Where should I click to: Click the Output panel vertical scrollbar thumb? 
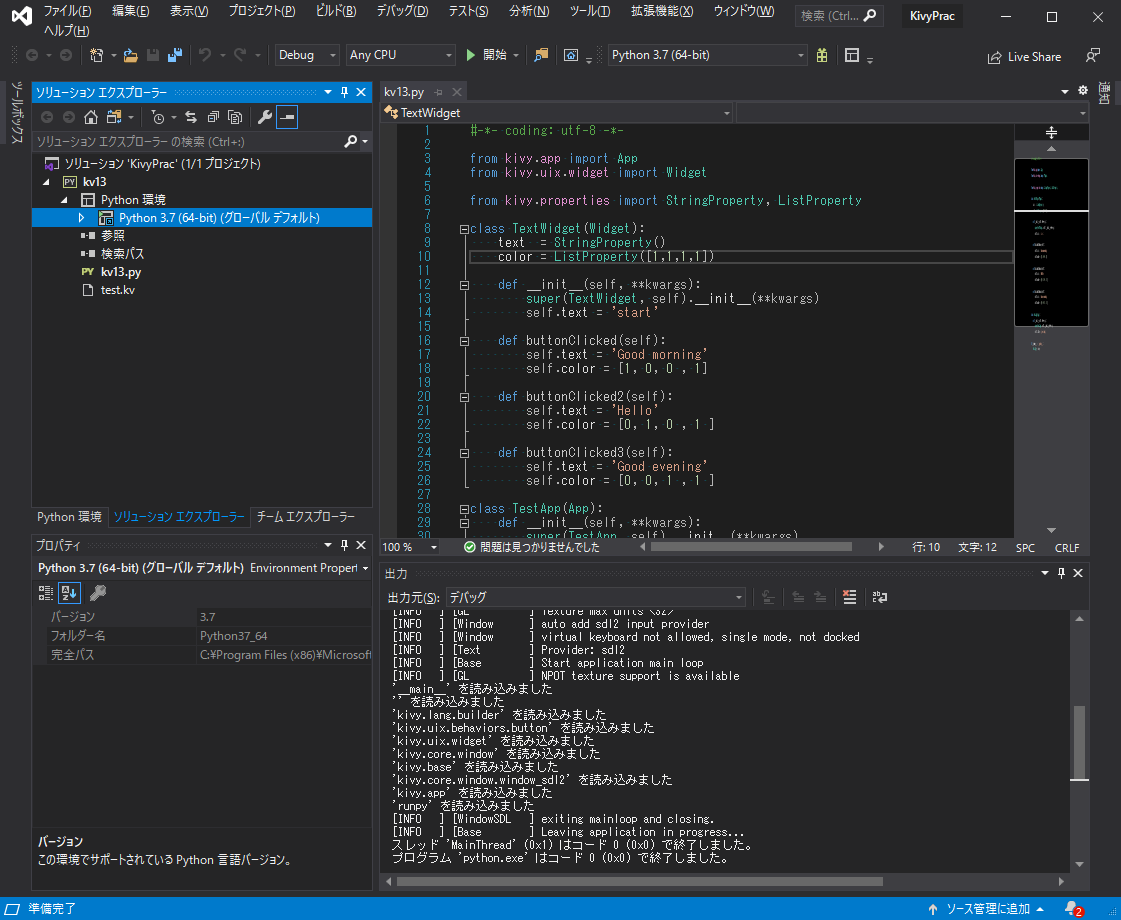1079,742
